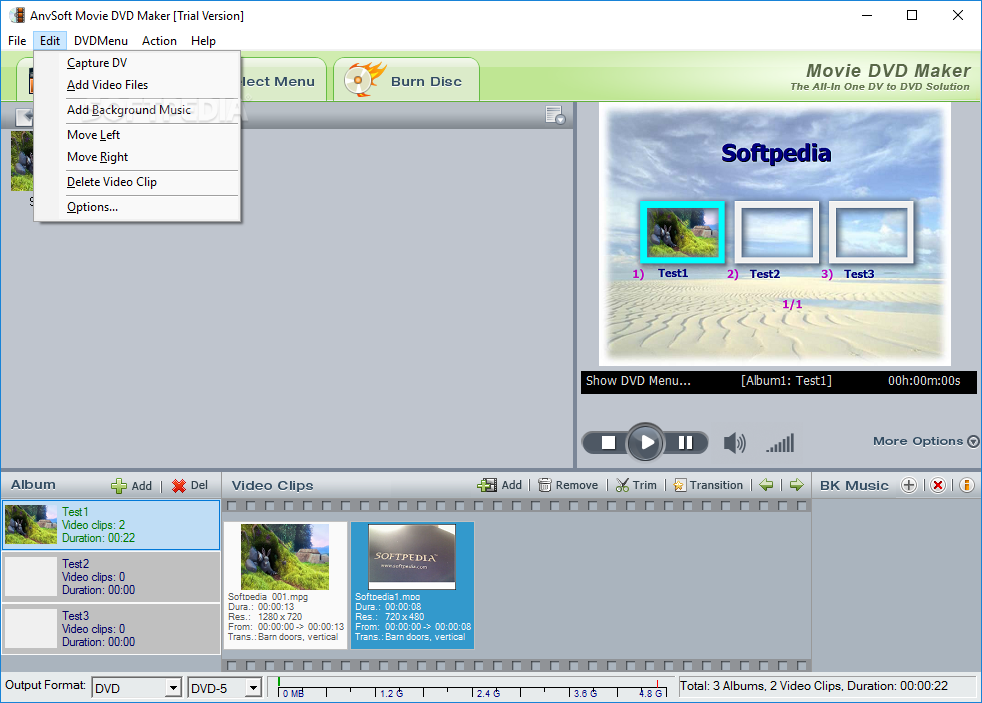Switch to the Burn Disc tab
This screenshot has width=982, height=703.
[406, 80]
